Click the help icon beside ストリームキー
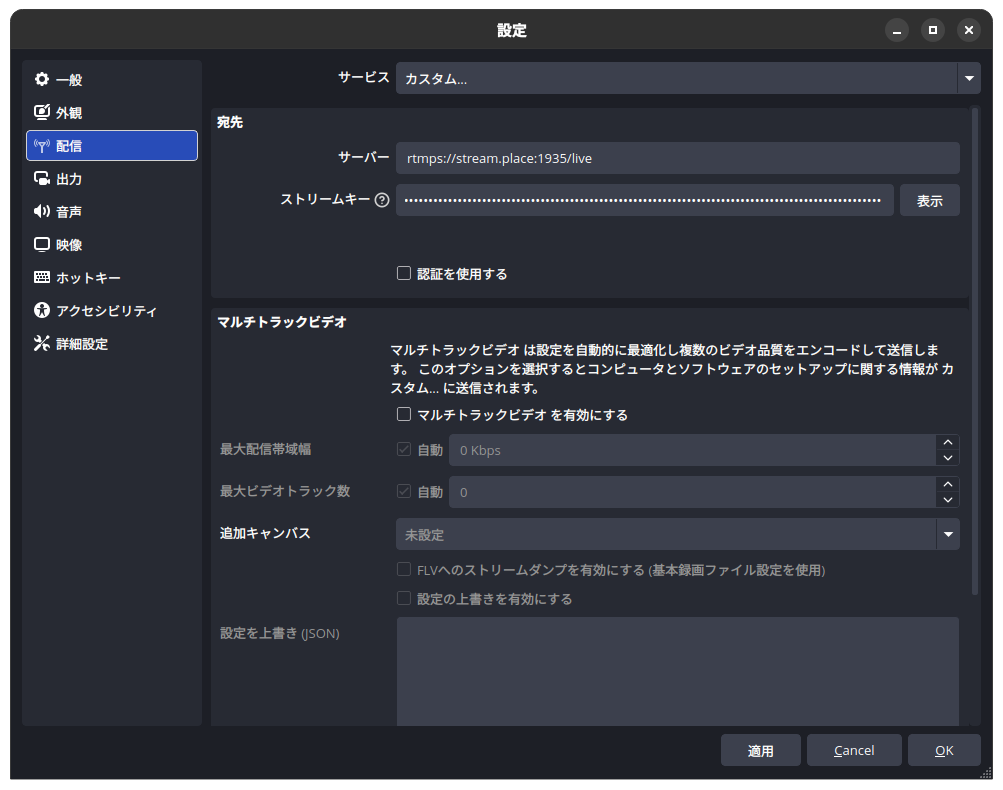Image resolution: width=1003 pixels, height=790 pixels. (x=381, y=200)
